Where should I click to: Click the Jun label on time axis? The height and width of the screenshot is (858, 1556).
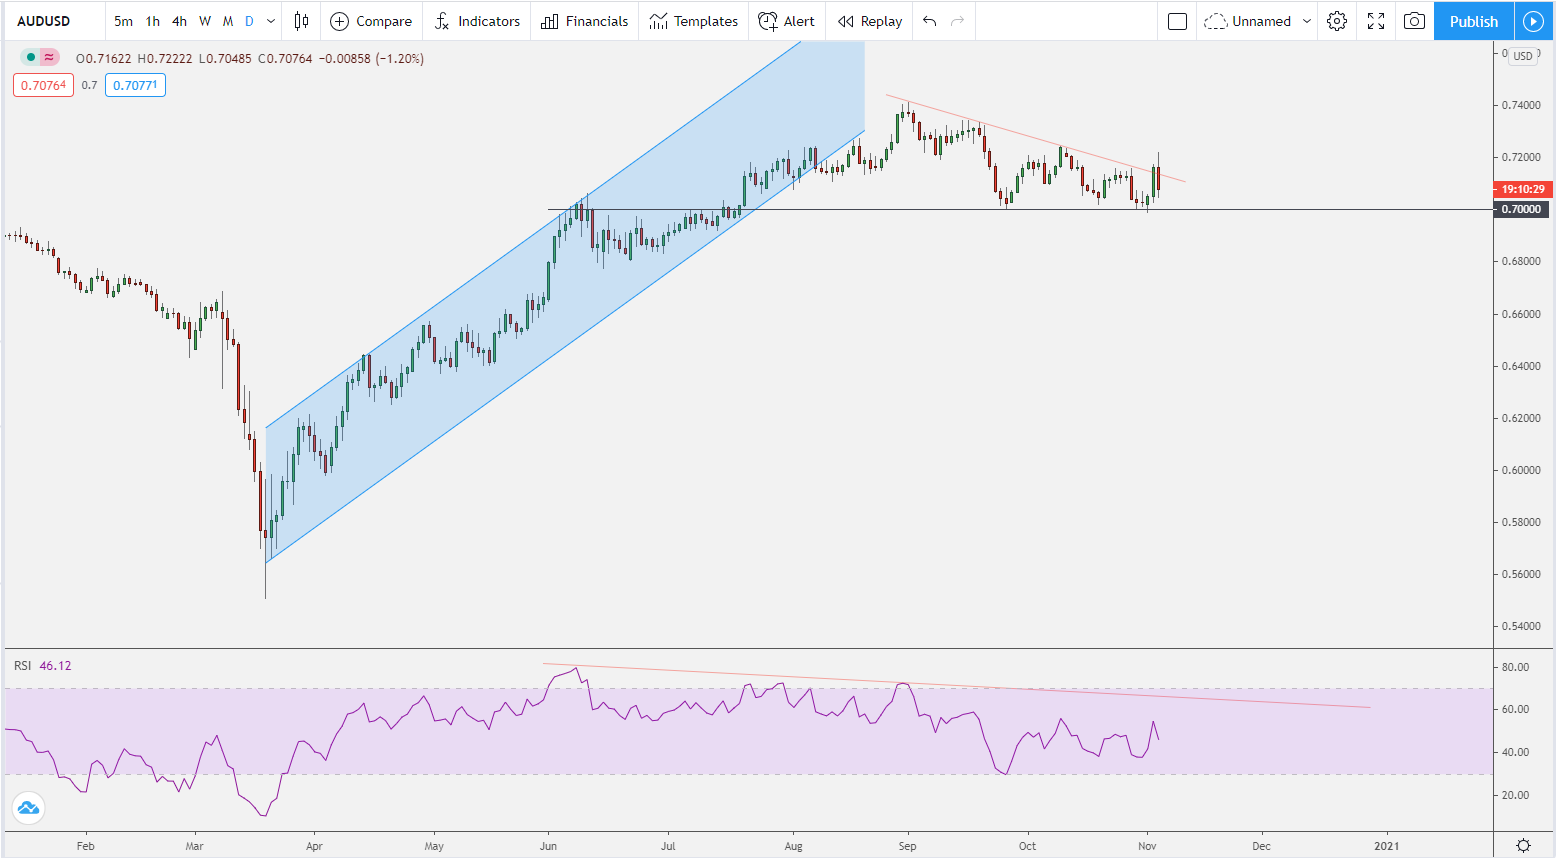548,846
